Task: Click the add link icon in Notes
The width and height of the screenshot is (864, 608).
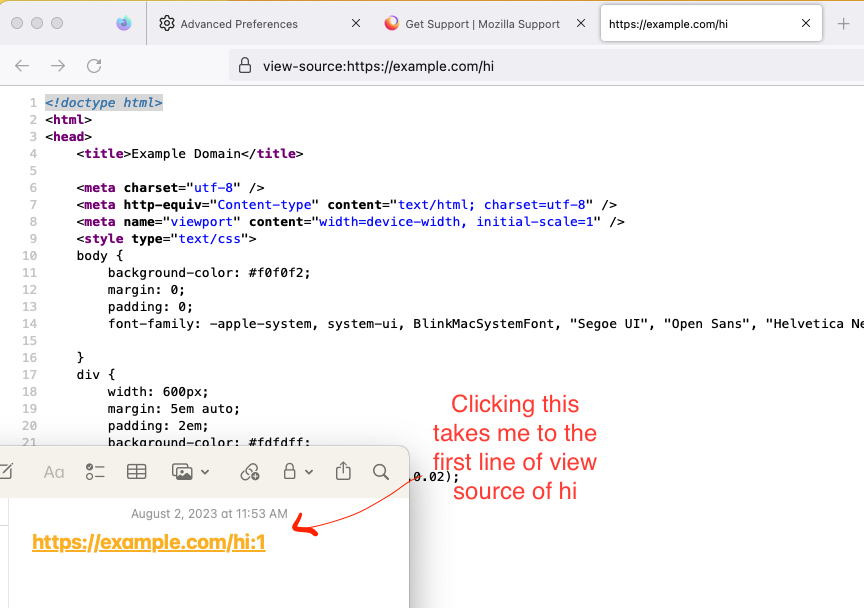Action: [250, 472]
